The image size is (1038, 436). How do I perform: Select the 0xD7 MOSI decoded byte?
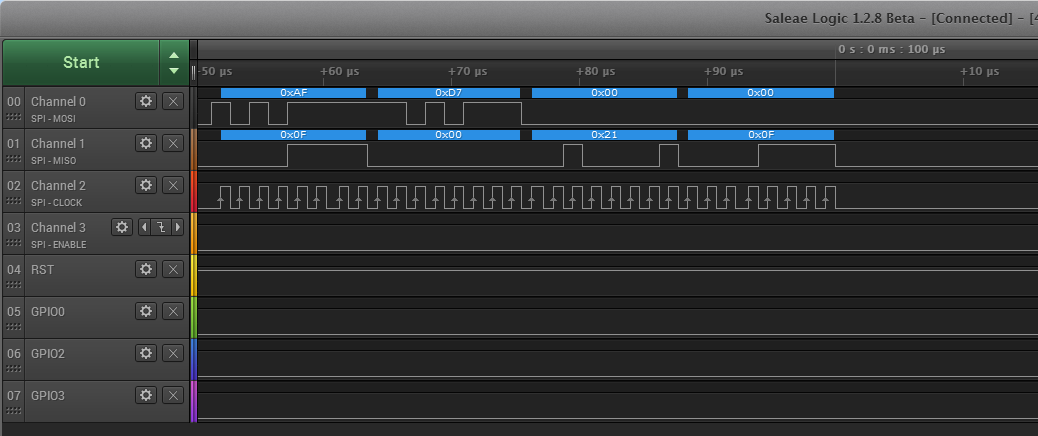(x=449, y=93)
